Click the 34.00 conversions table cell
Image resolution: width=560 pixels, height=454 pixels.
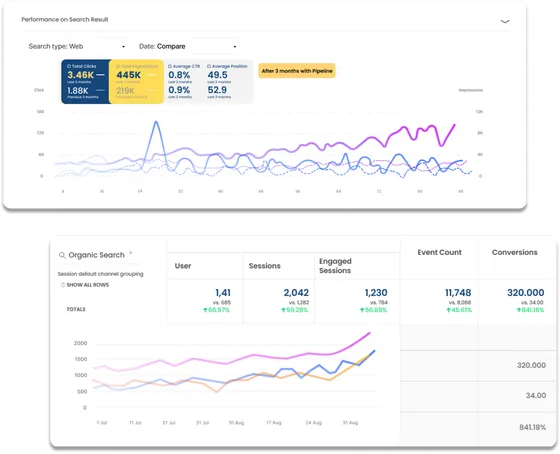[x=536, y=395]
